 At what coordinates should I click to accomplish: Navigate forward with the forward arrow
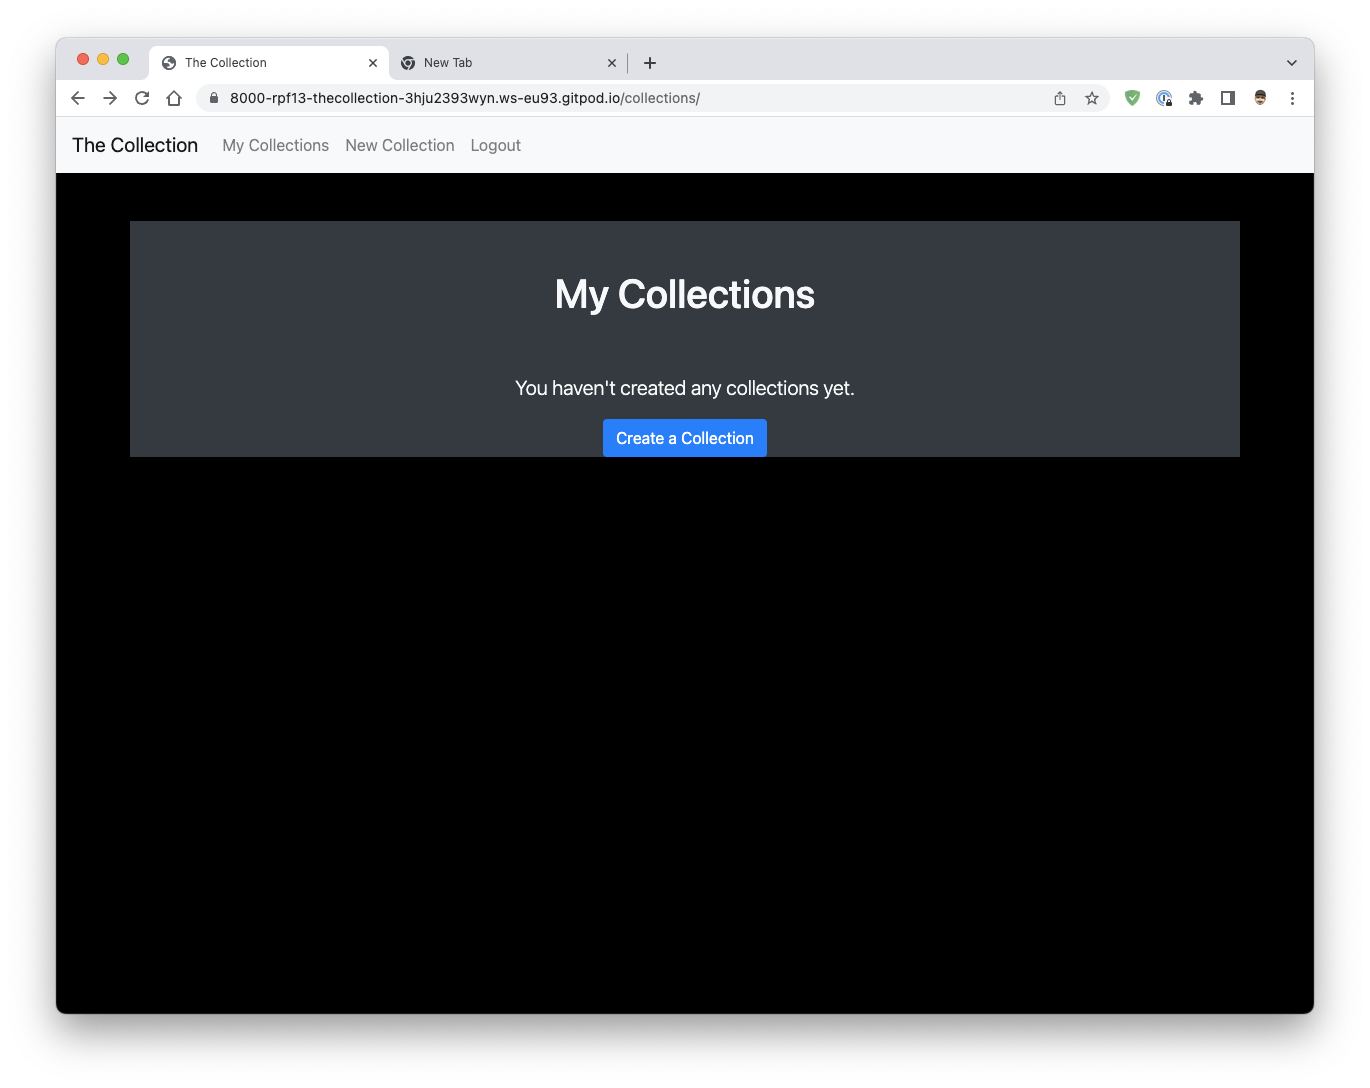coord(110,98)
